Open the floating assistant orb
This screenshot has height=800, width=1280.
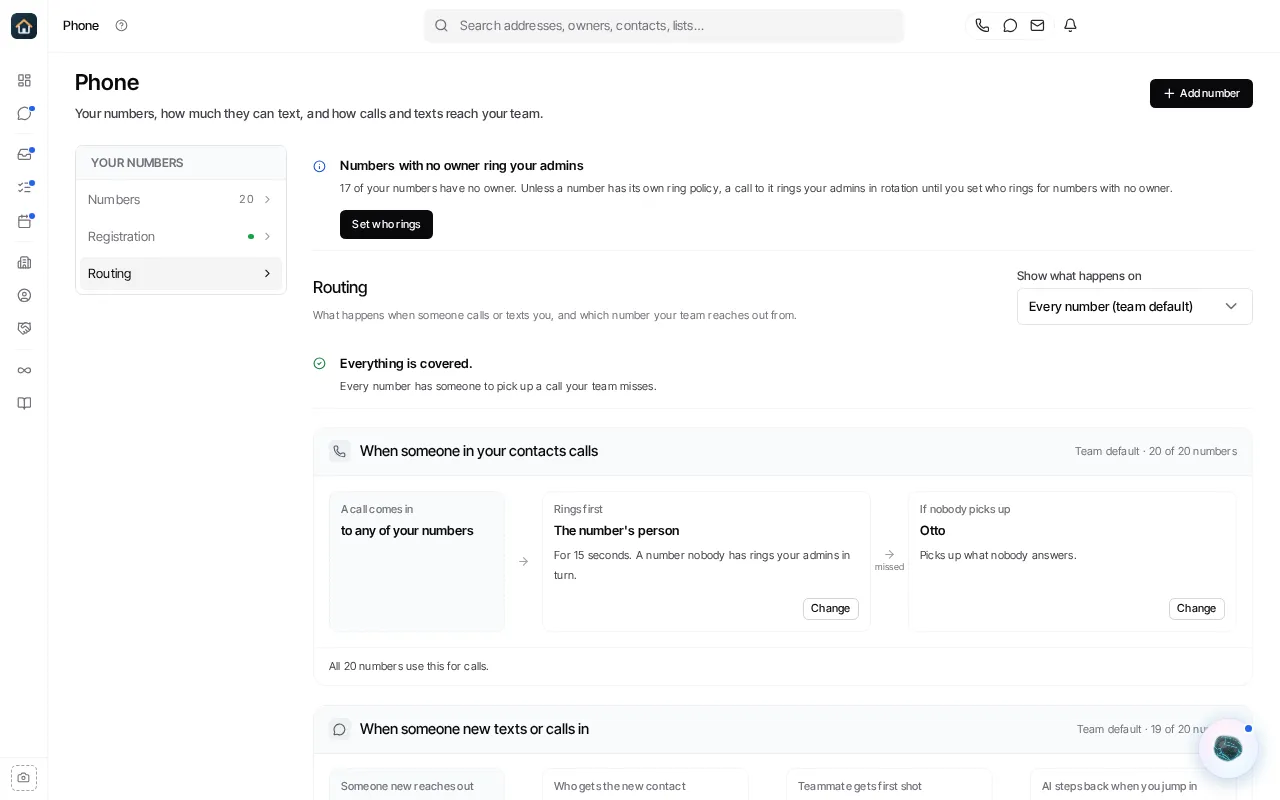coord(1228,748)
